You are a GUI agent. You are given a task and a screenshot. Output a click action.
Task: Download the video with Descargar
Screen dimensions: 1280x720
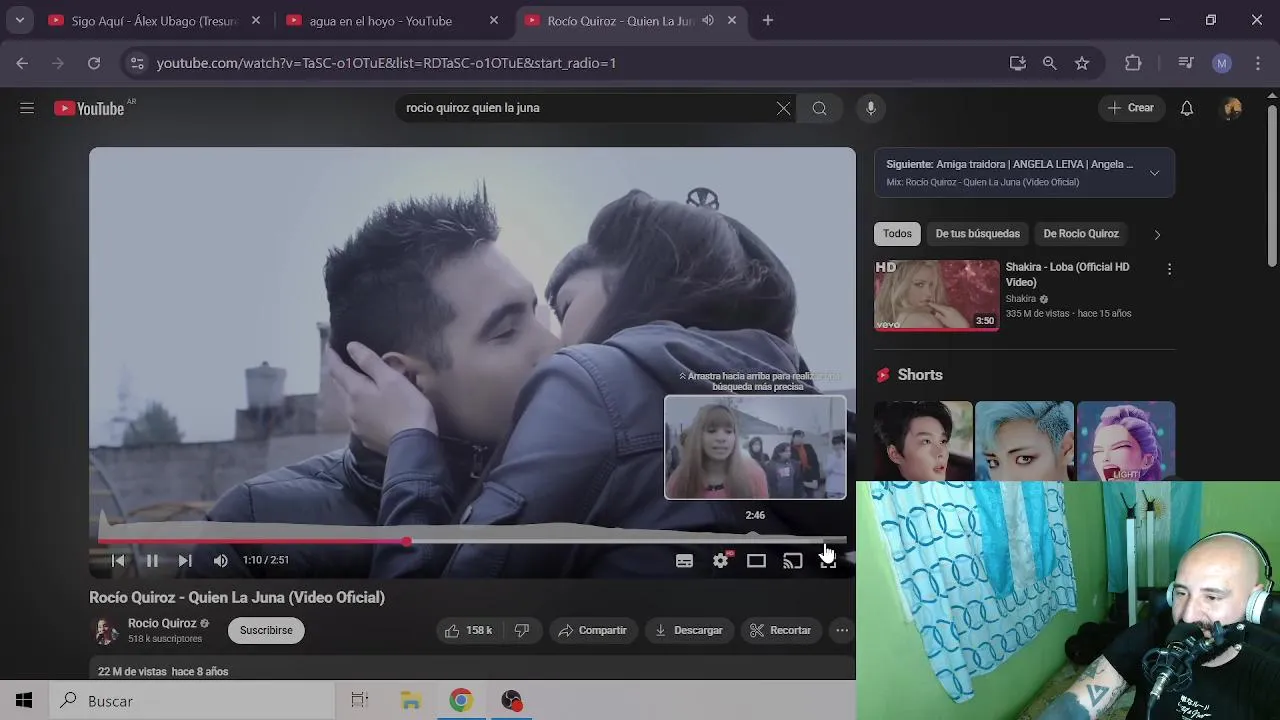(x=688, y=630)
